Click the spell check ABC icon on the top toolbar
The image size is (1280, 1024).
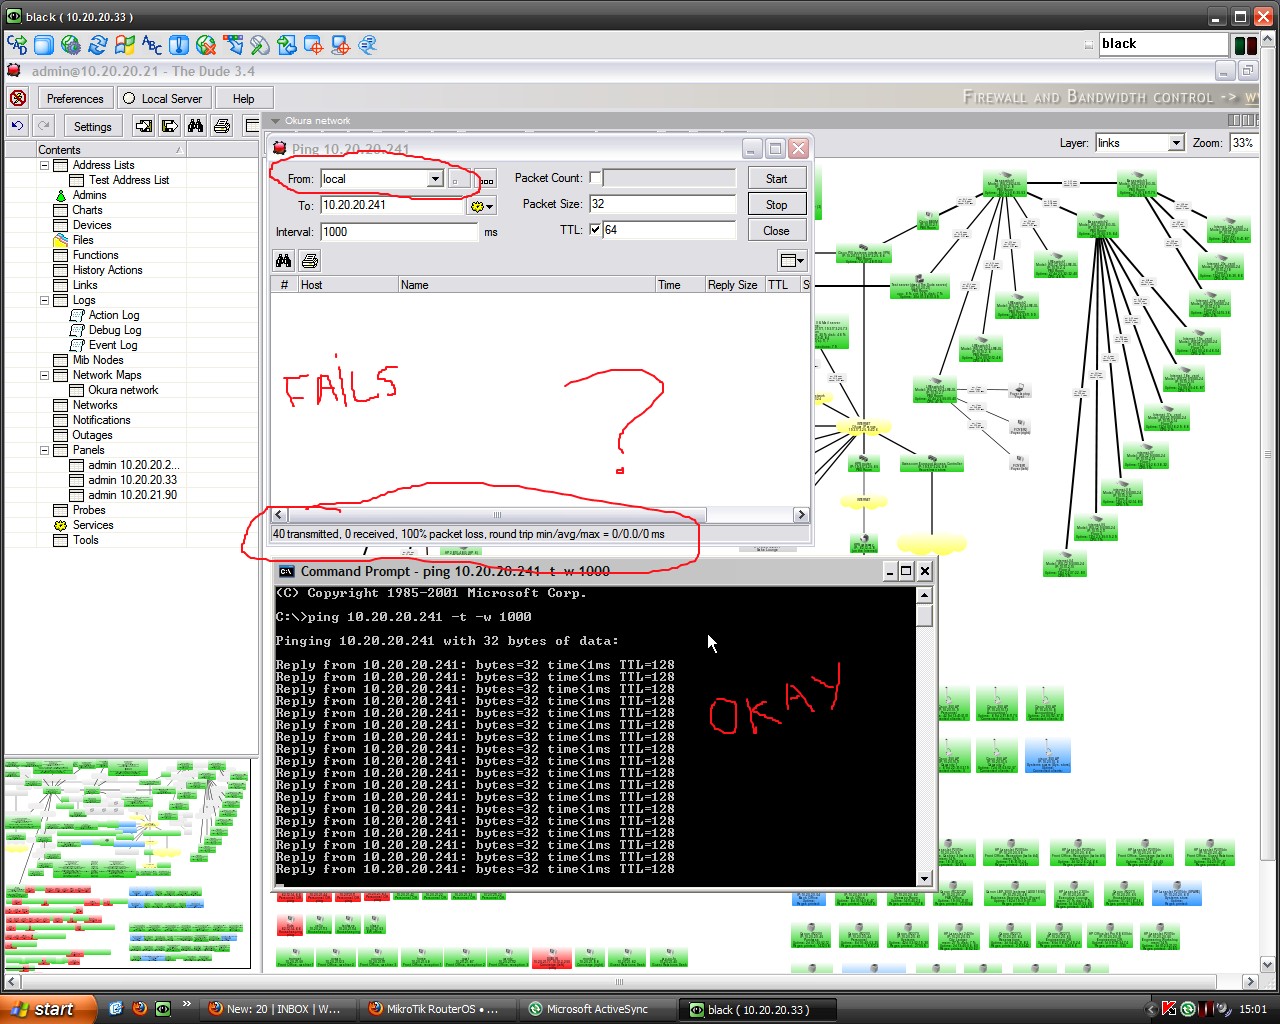tap(151, 44)
